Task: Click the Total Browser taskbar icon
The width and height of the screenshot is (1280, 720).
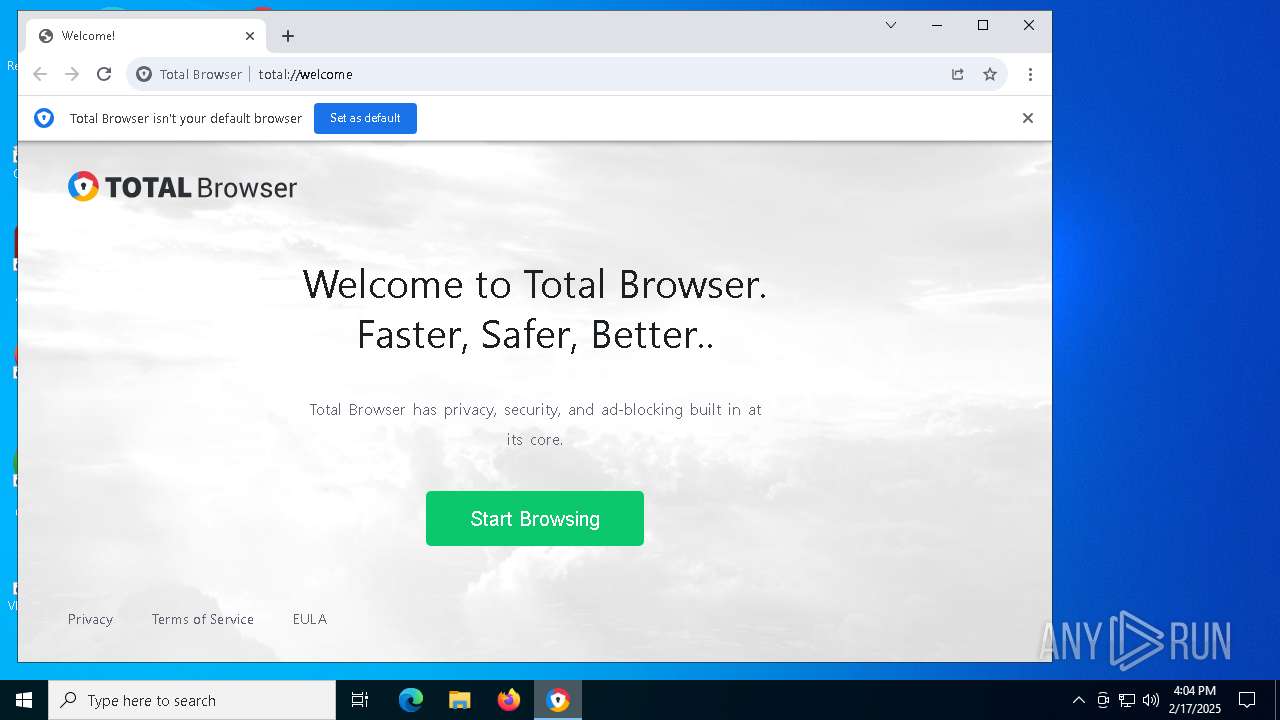Action: tap(558, 700)
